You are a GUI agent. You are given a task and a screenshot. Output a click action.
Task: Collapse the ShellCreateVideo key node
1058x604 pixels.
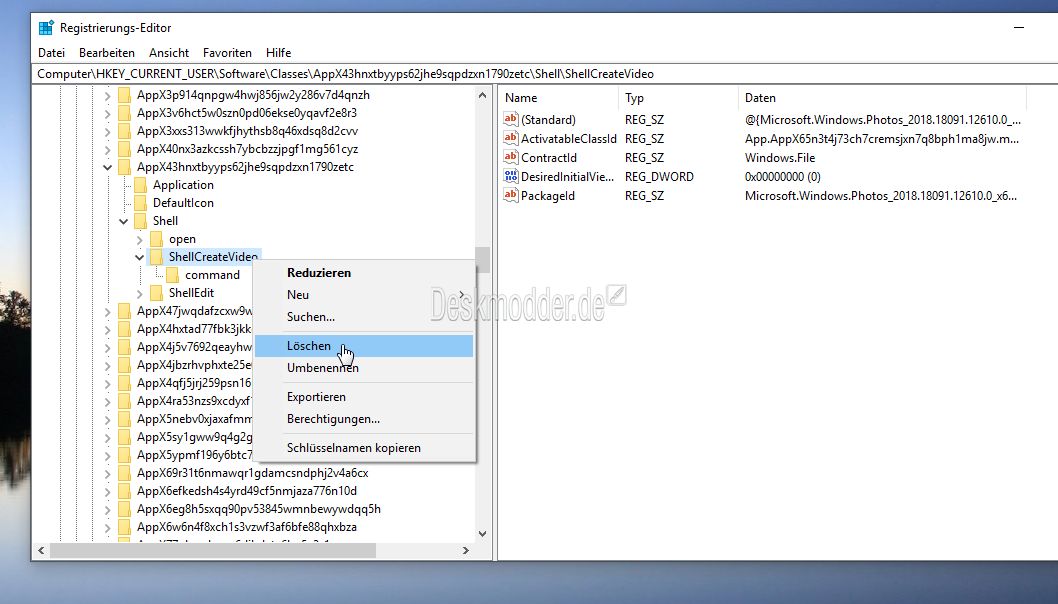point(140,257)
